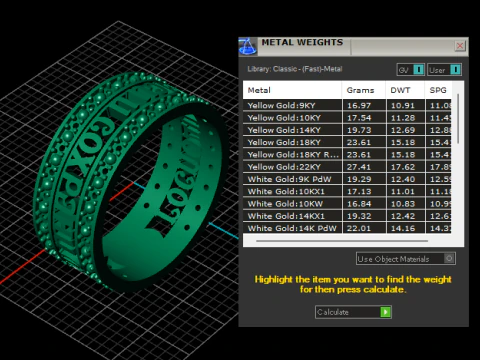480x360 pixels.
Task: Toggle the GV library switch
Action: [x=418, y=70]
